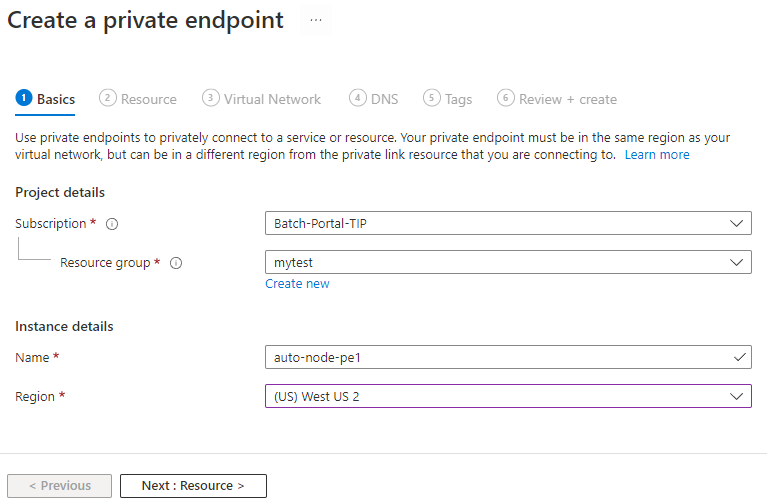Click the Resource group info icon
This screenshot has width=767, height=503.
click(176, 263)
